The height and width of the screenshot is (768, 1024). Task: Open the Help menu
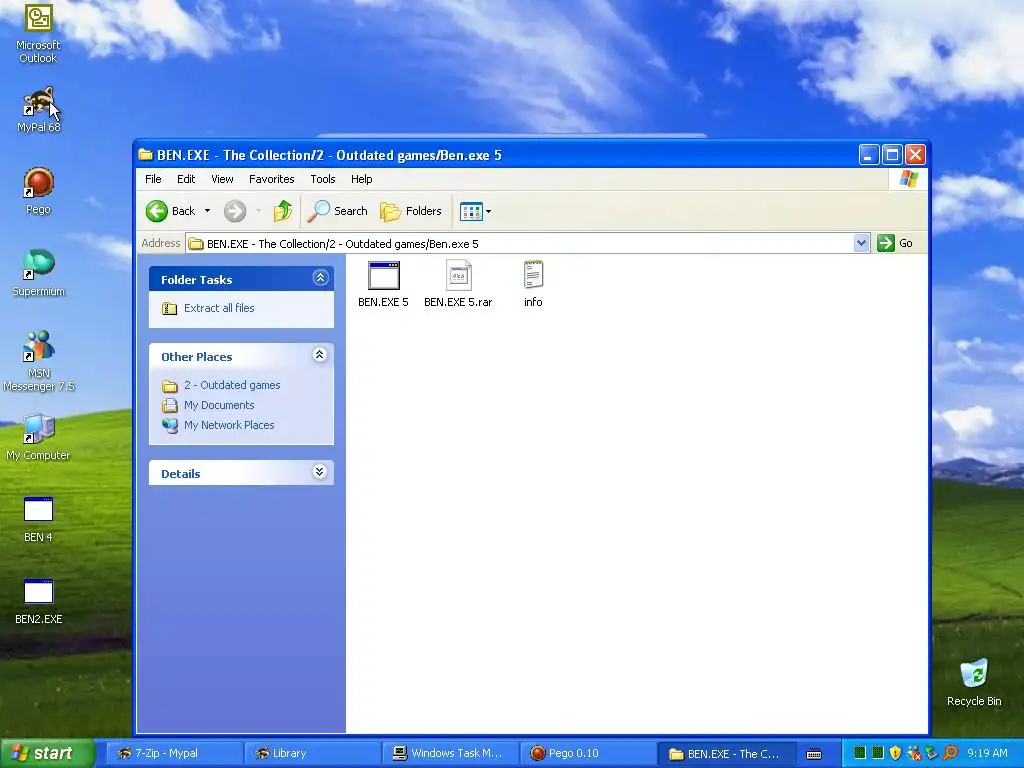point(361,179)
